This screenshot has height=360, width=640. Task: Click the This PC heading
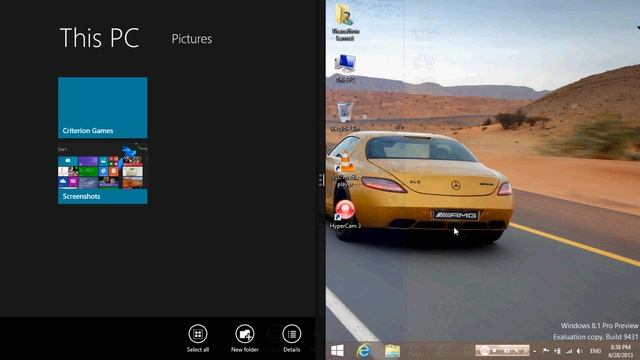[x=99, y=38]
